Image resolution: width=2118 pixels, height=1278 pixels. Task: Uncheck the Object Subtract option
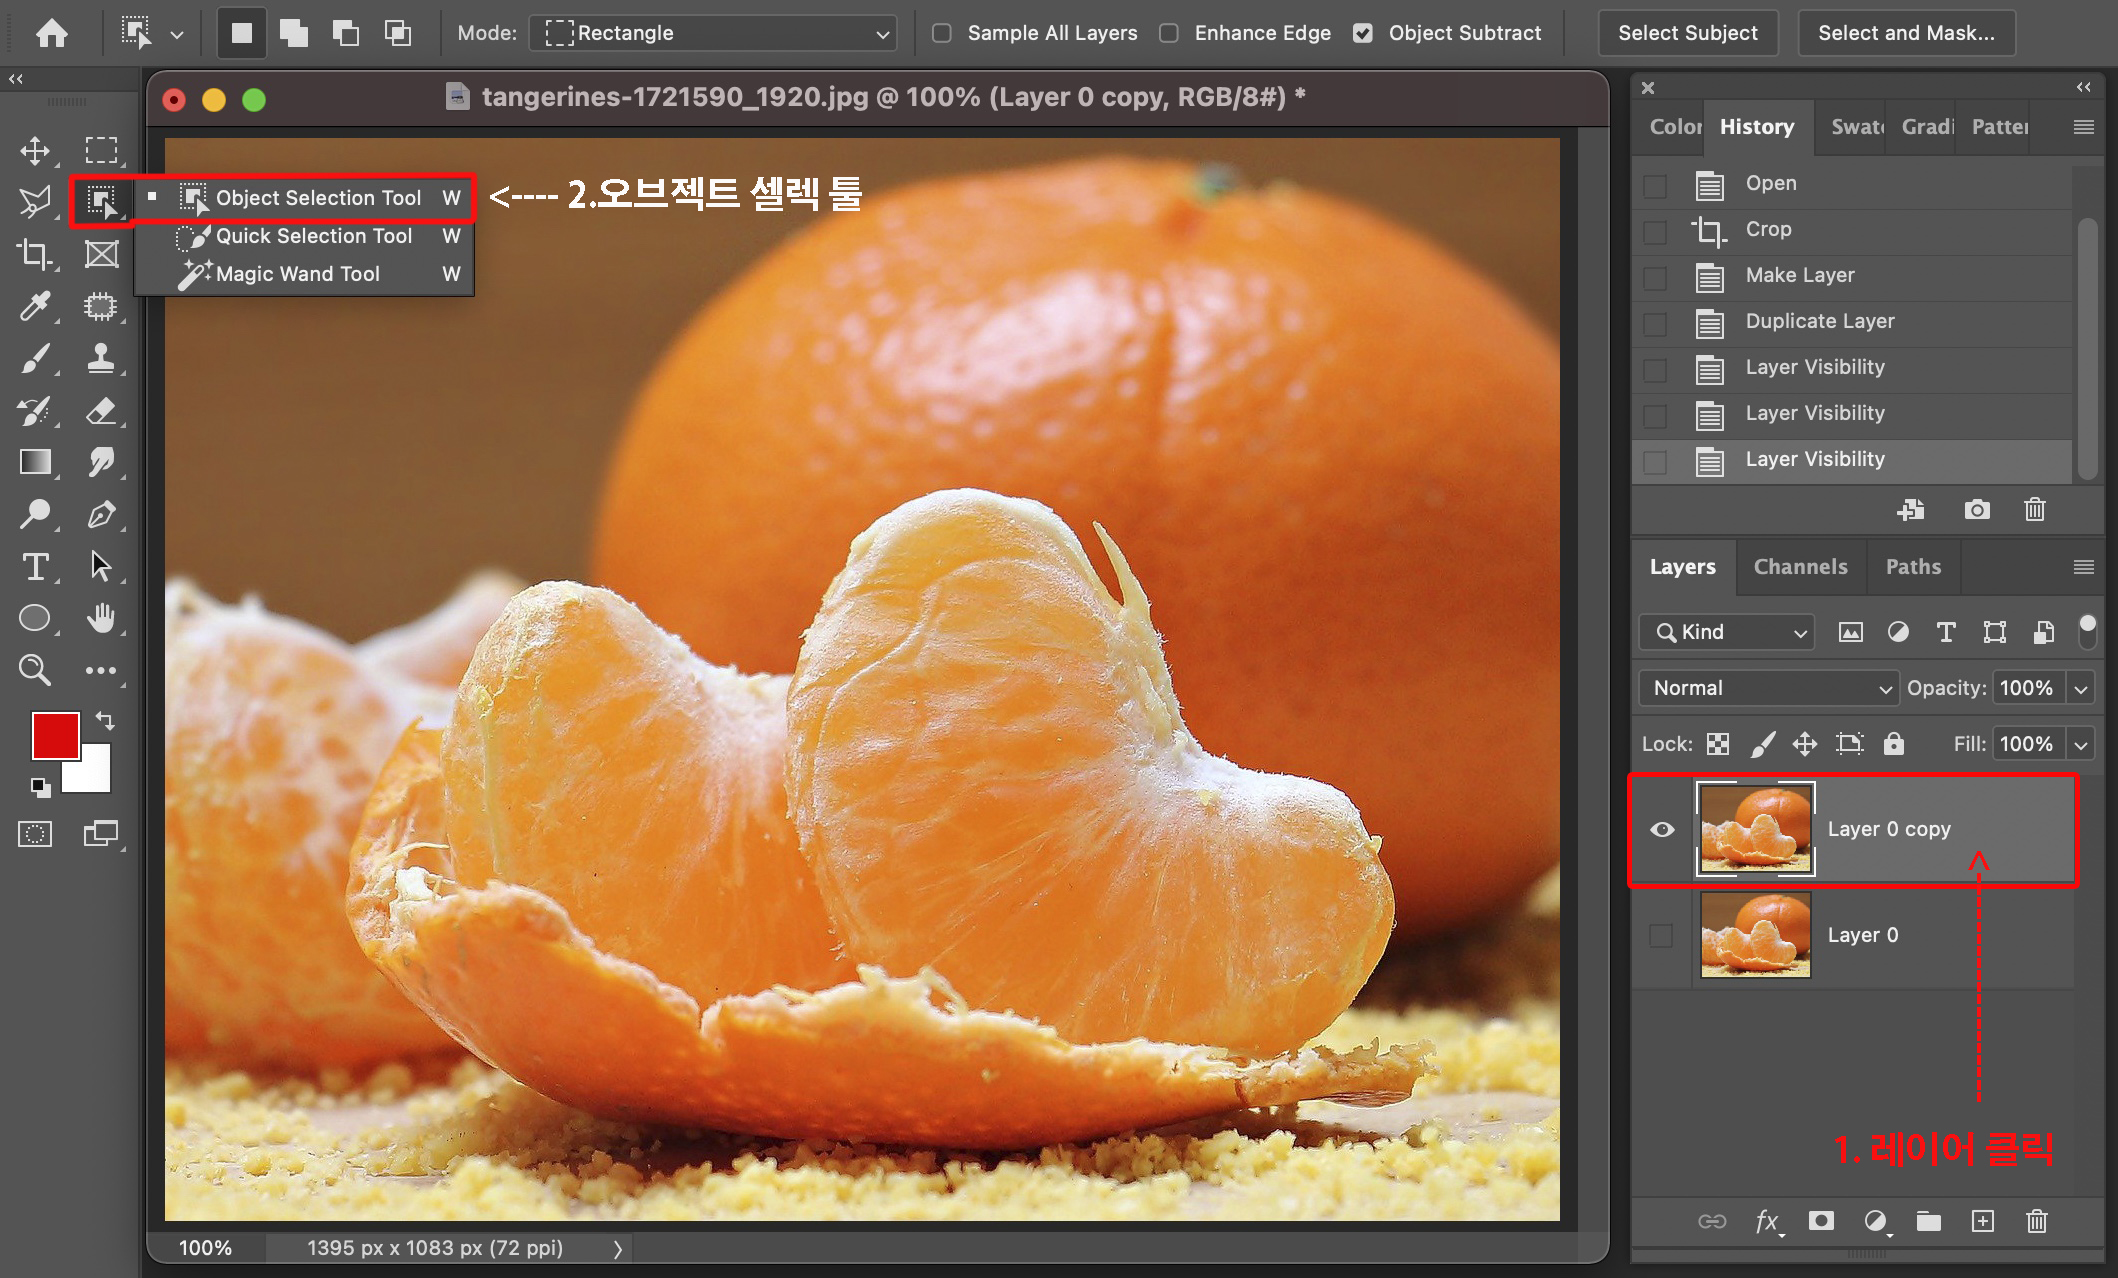pos(1362,33)
